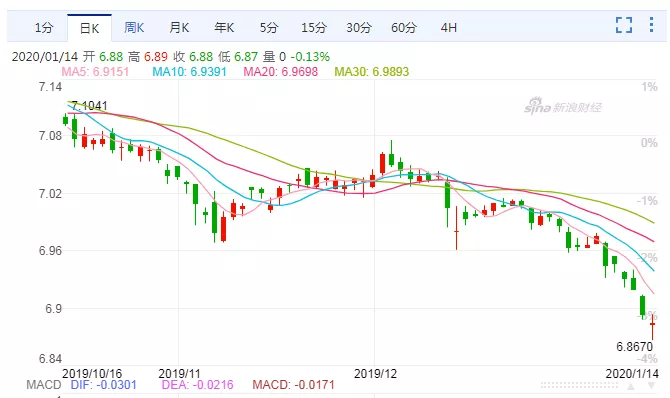This screenshot has height=398, width=670.
Task: Select the 月K monthly candlestick tab
Action: click(x=179, y=28)
